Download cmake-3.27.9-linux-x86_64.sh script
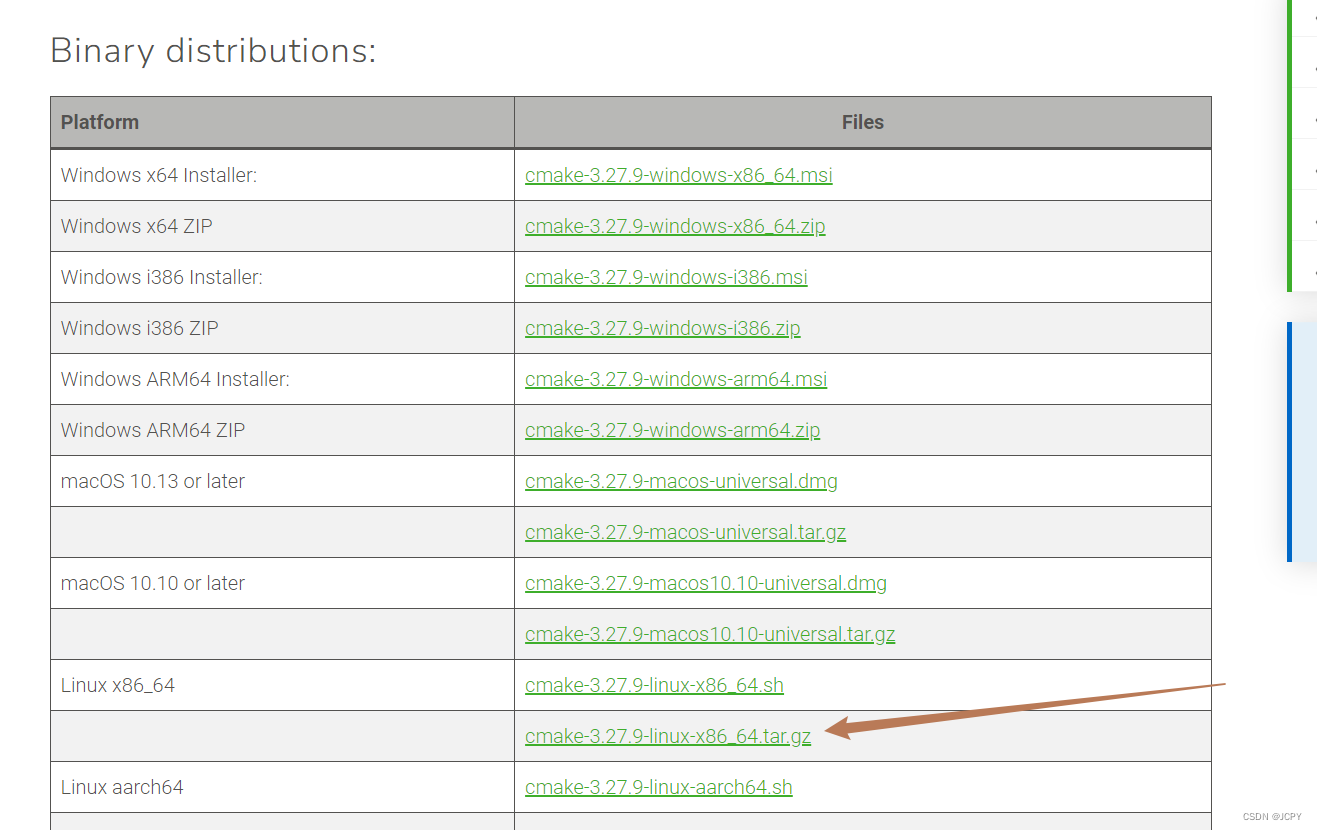The width and height of the screenshot is (1317, 830). (654, 685)
